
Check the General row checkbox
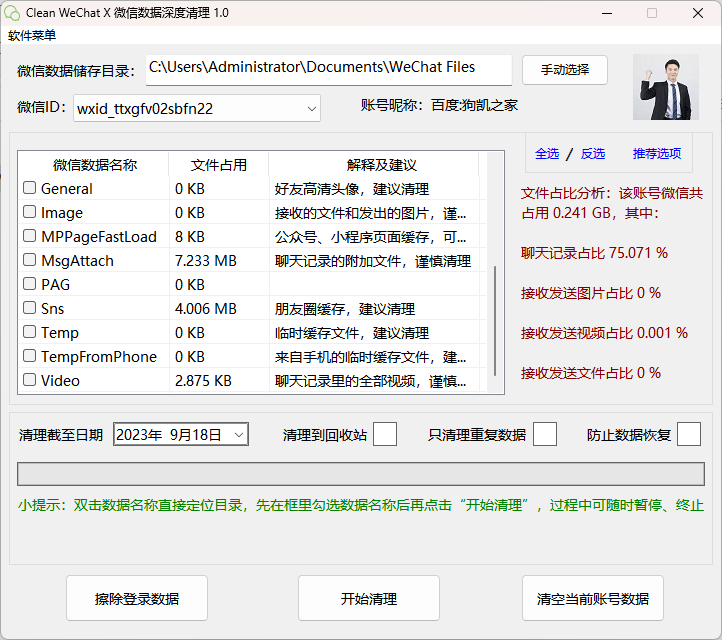pyautogui.click(x=29, y=188)
